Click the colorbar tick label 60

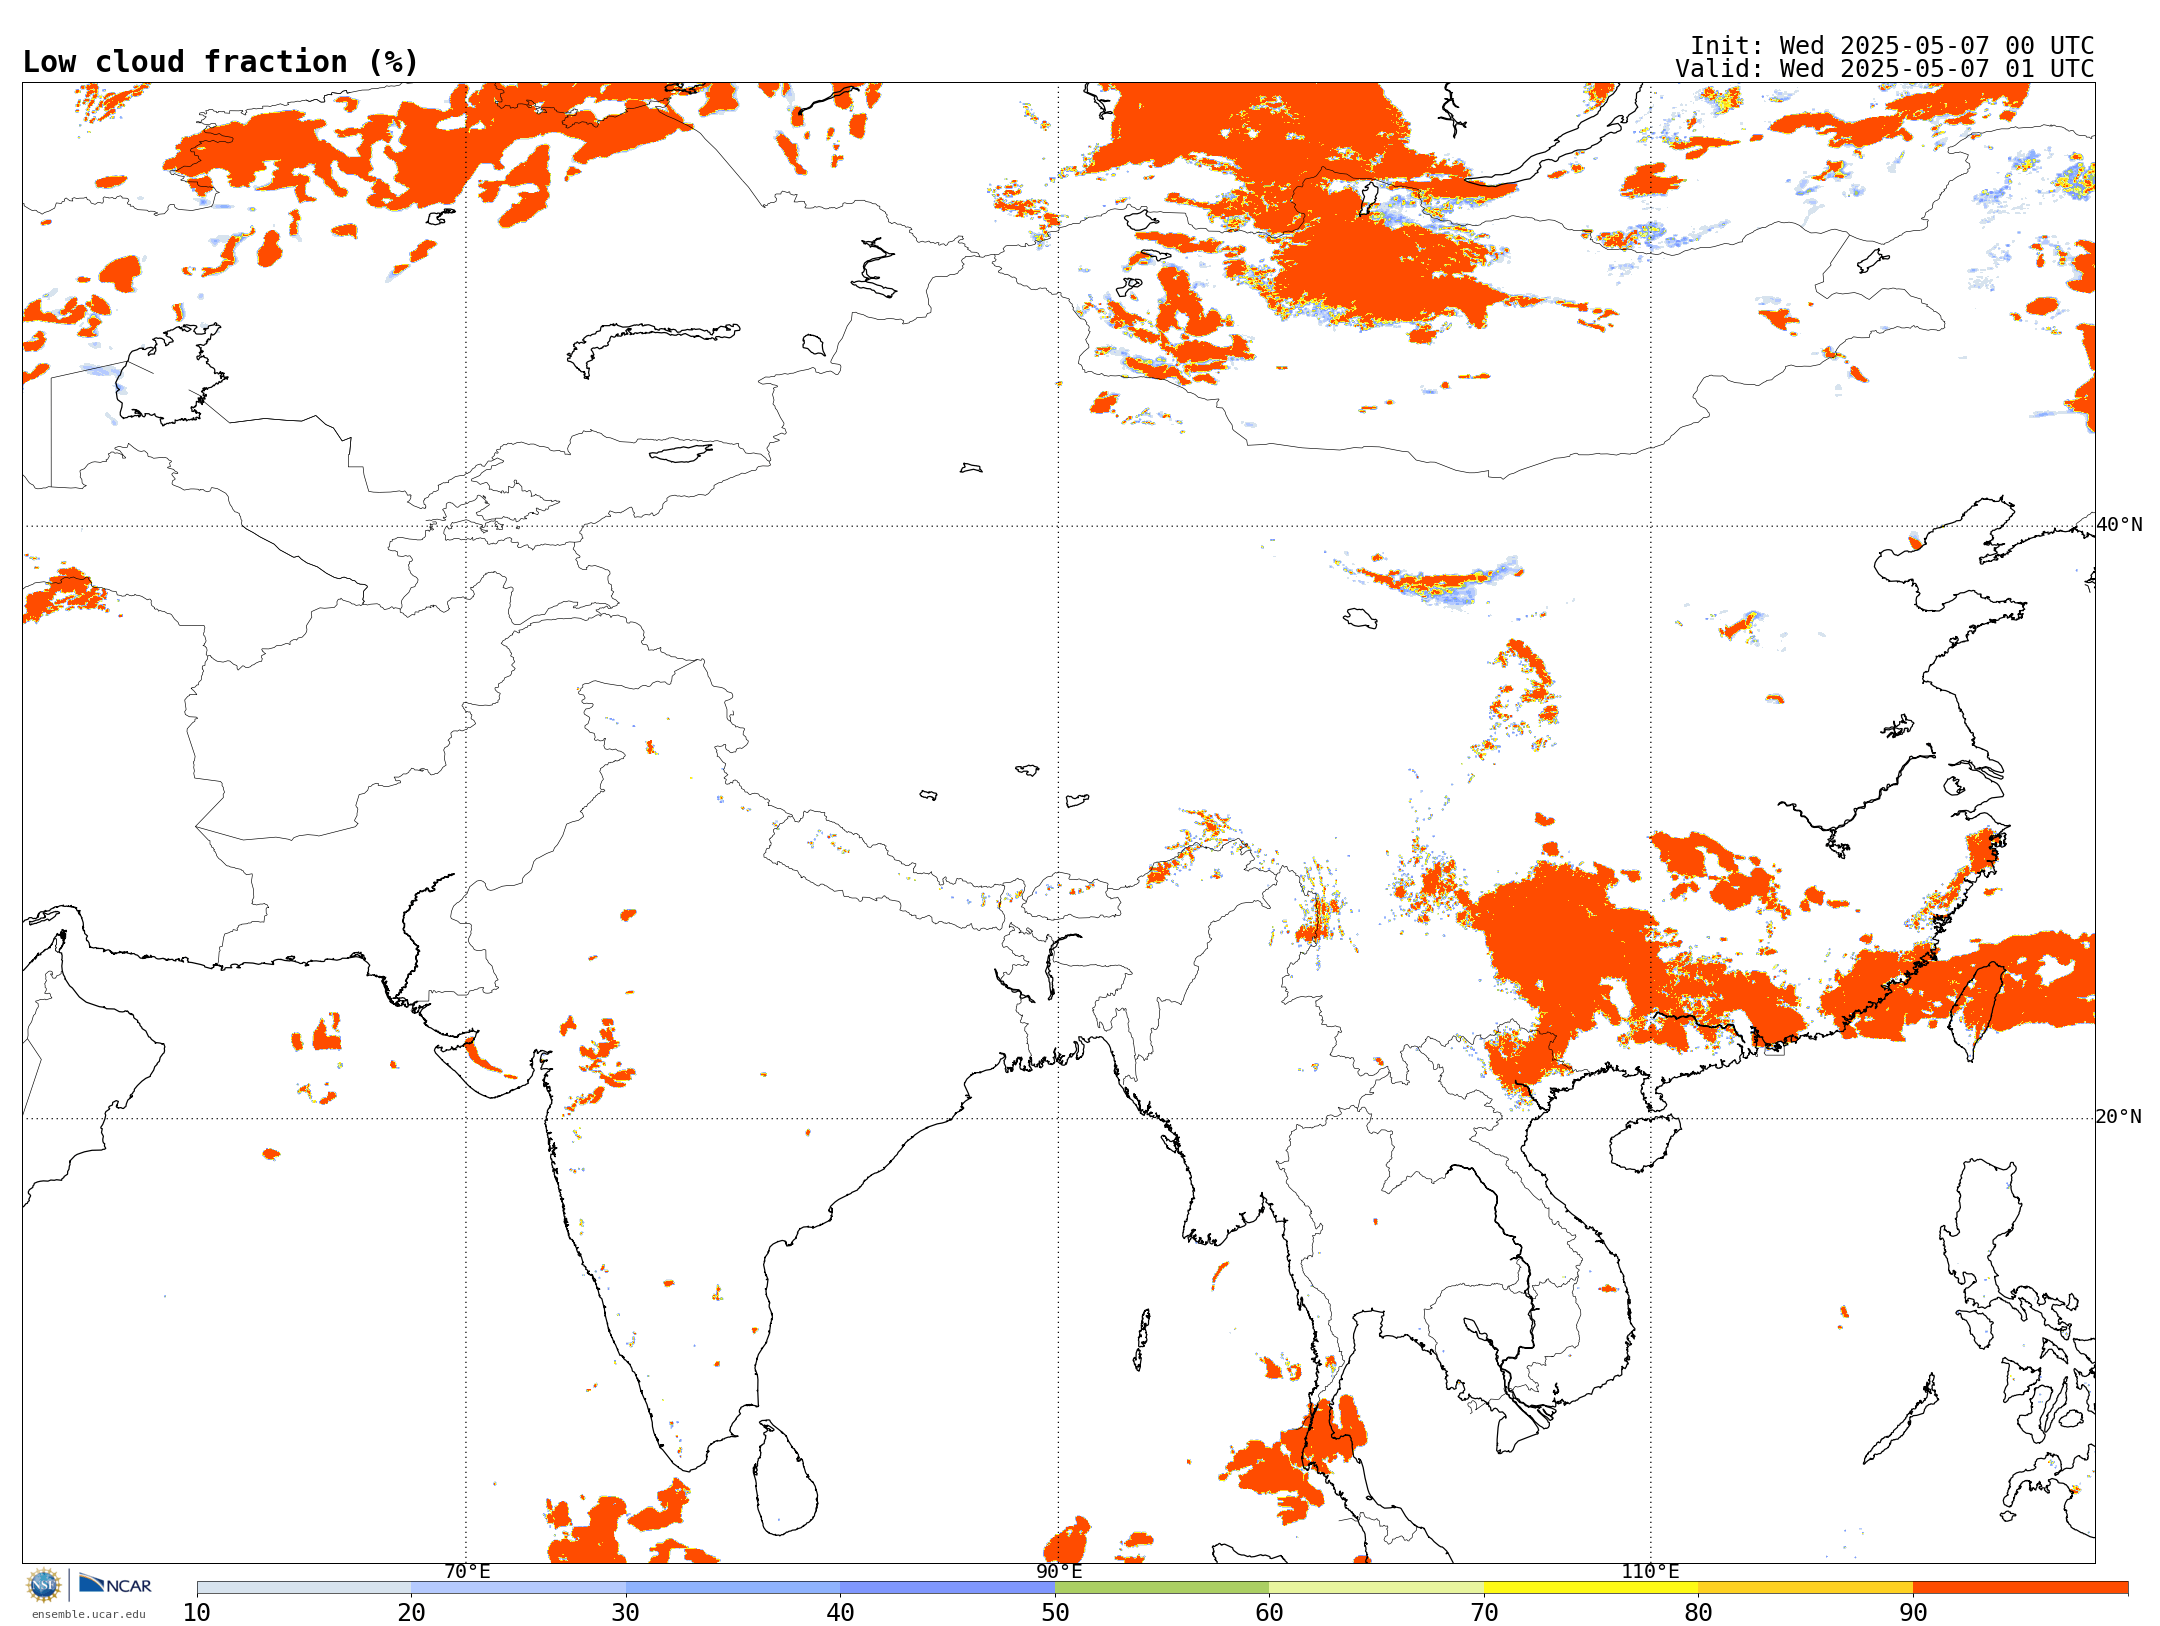click(1269, 1612)
